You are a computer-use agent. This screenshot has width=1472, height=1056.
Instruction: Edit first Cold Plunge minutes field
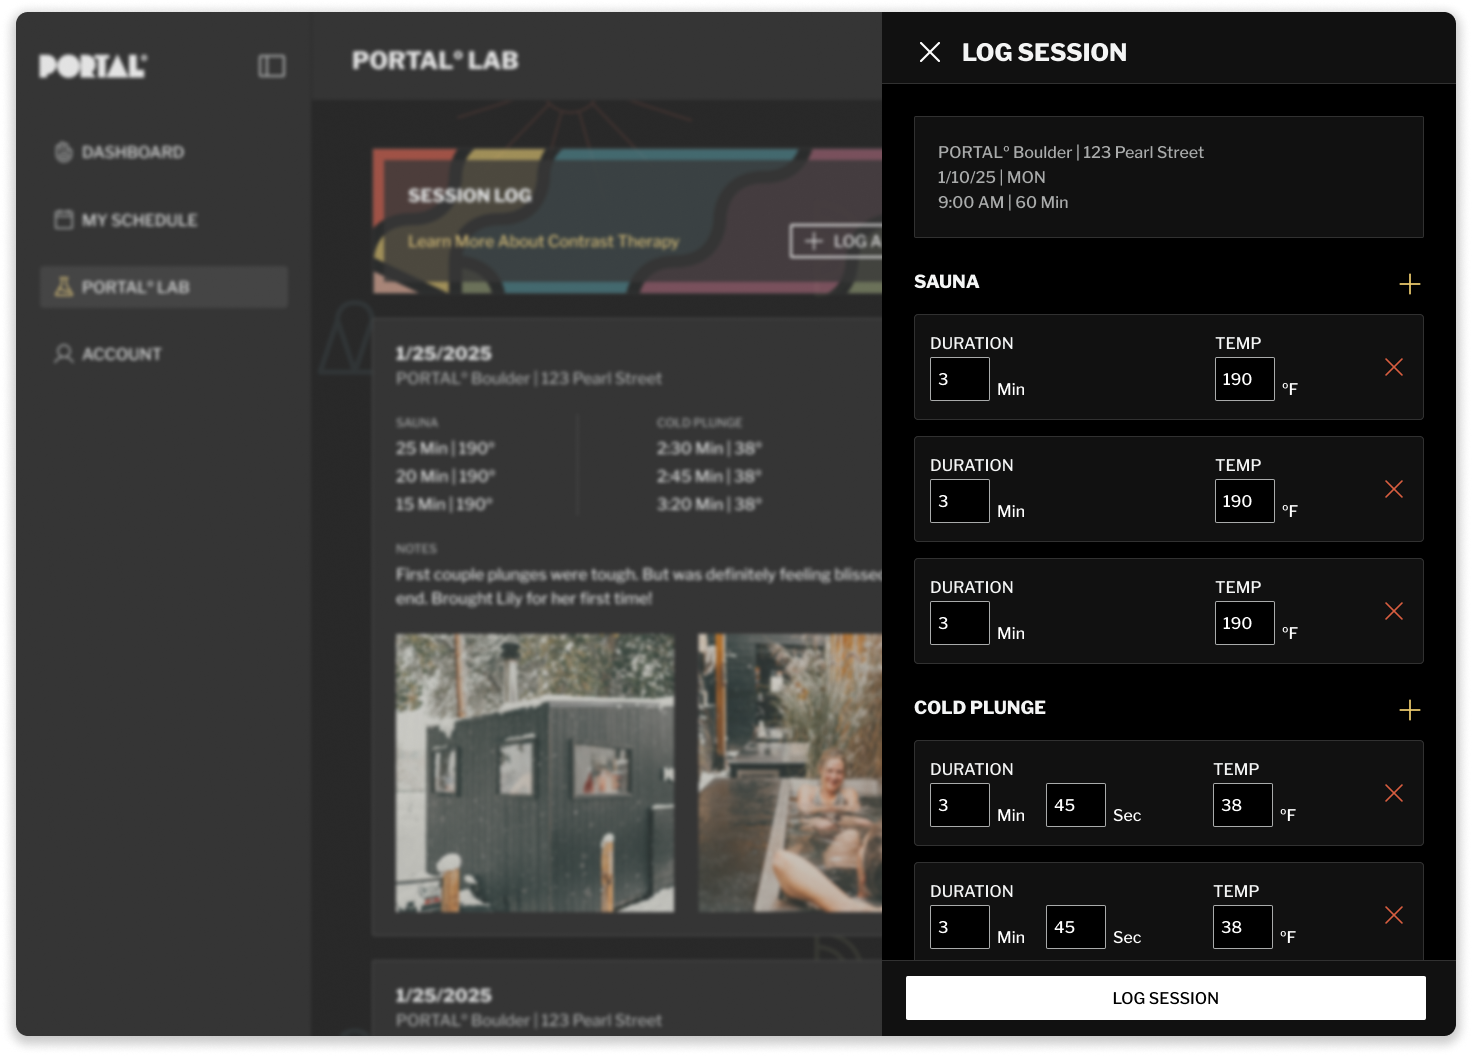click(x=960, y=805)
